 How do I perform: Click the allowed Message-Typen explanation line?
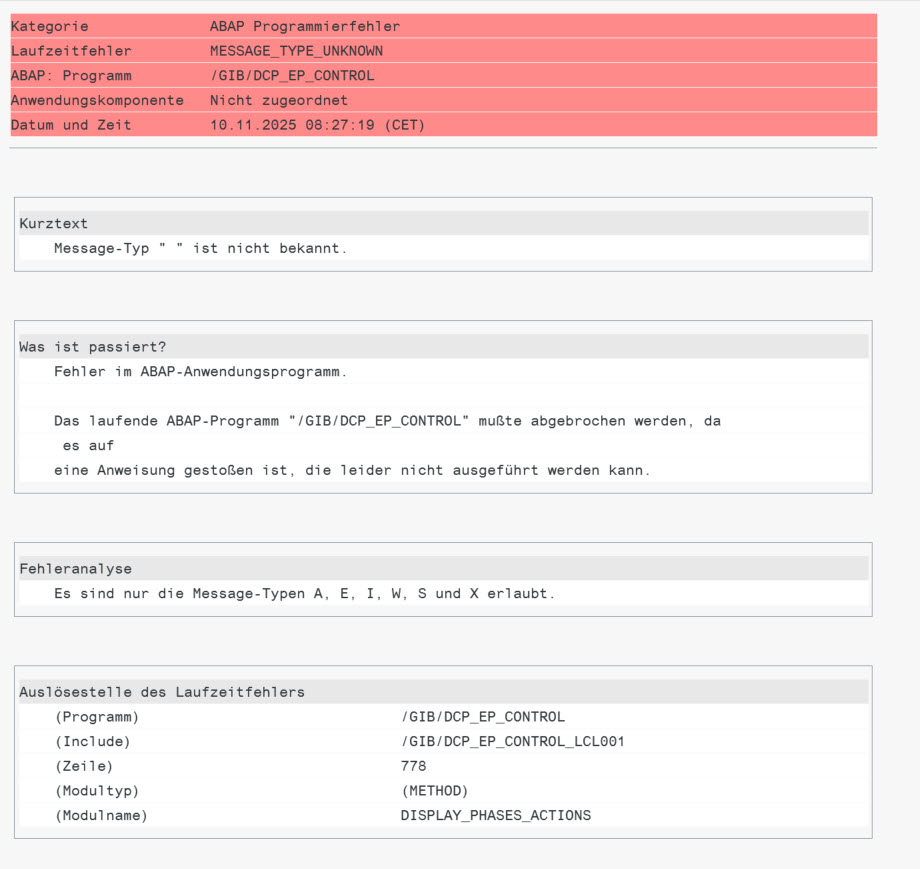(x=304, y=593)
